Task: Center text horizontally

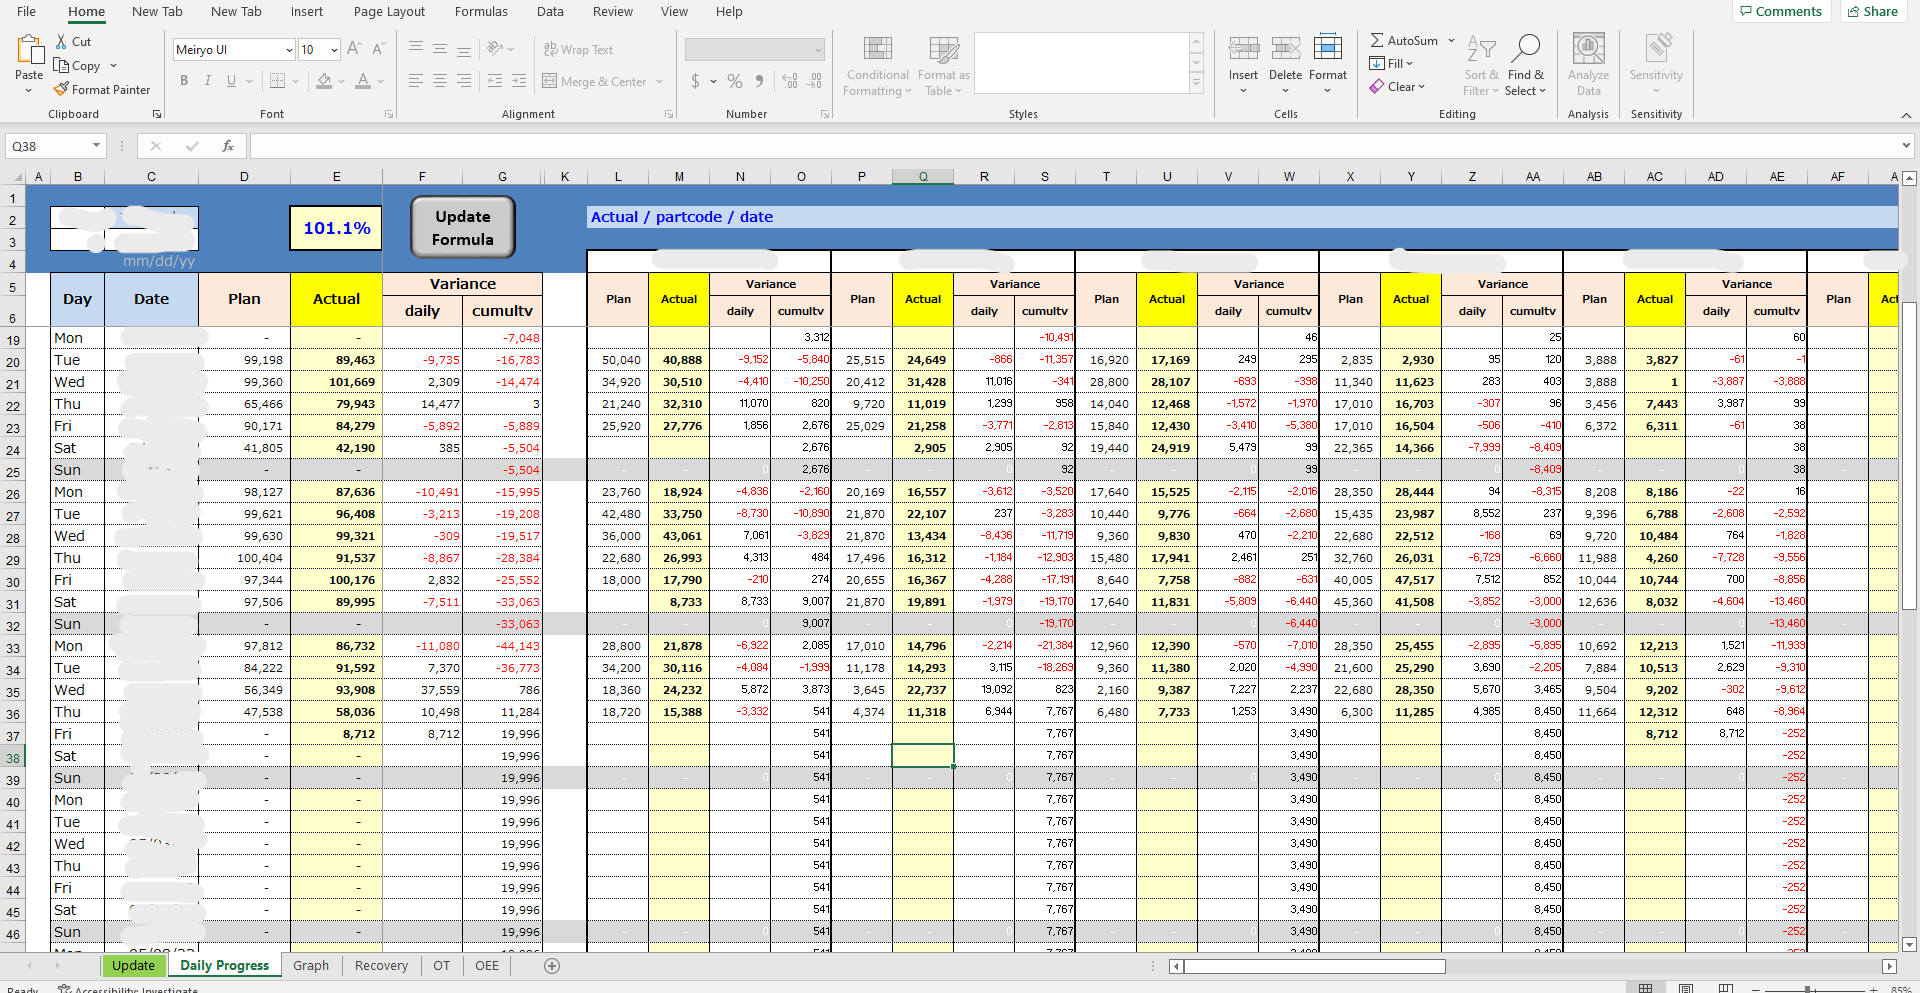Action: 440,81
